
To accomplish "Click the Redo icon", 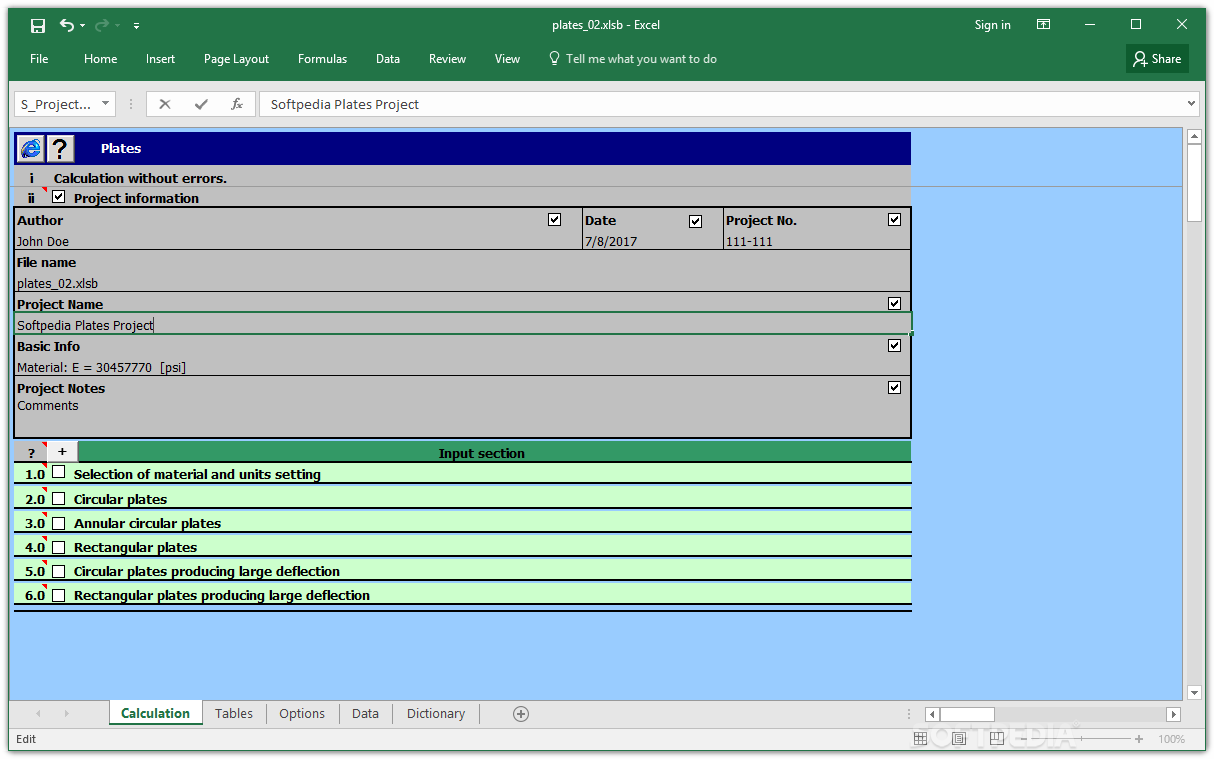I will (x=101, y=25).
